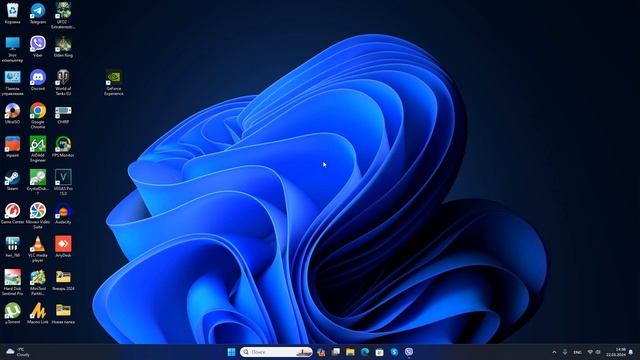Select the Macros Link desktop shortcut
Image resolution: width=640 pixels, height=360 pixels.
click(38, 314)
